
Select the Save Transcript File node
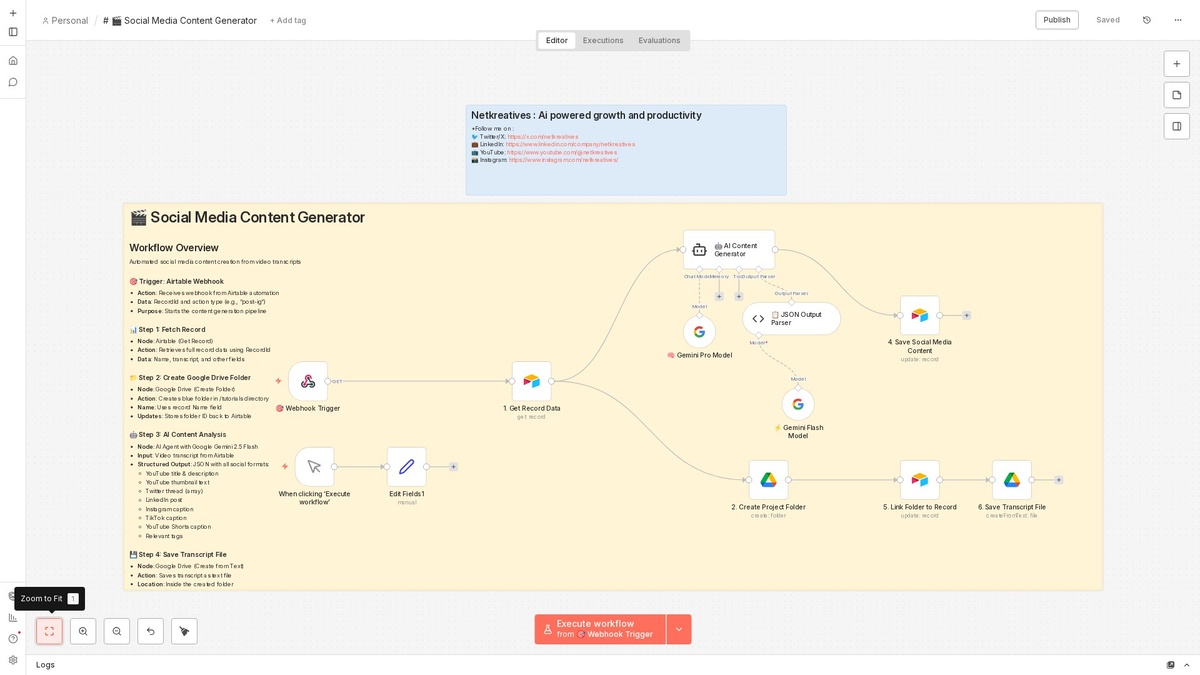click(1012, 480)
